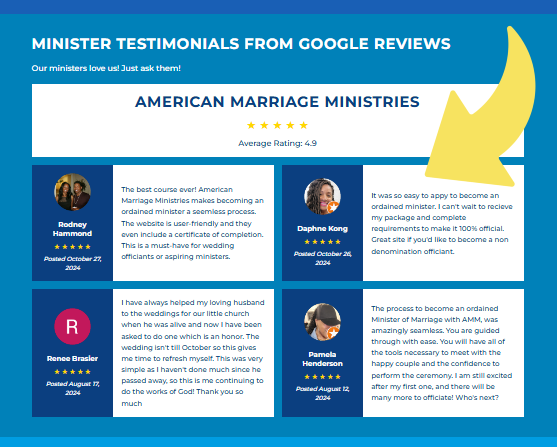Click the orange star badge on Pamela Henderson's photo
Screen dimensions: 557x447
tap(333, 333)
